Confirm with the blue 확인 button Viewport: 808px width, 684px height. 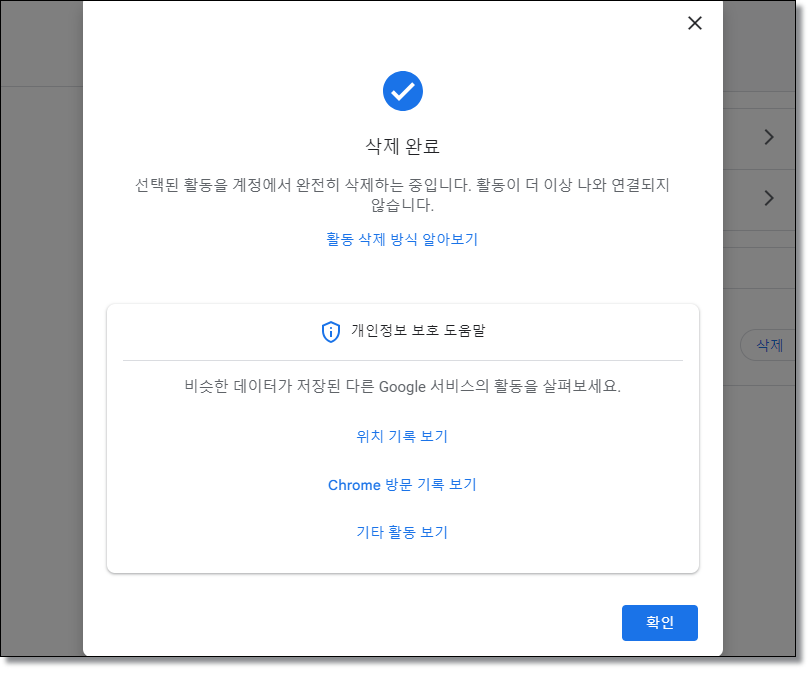pyautogui.click(x=659, y=622)
